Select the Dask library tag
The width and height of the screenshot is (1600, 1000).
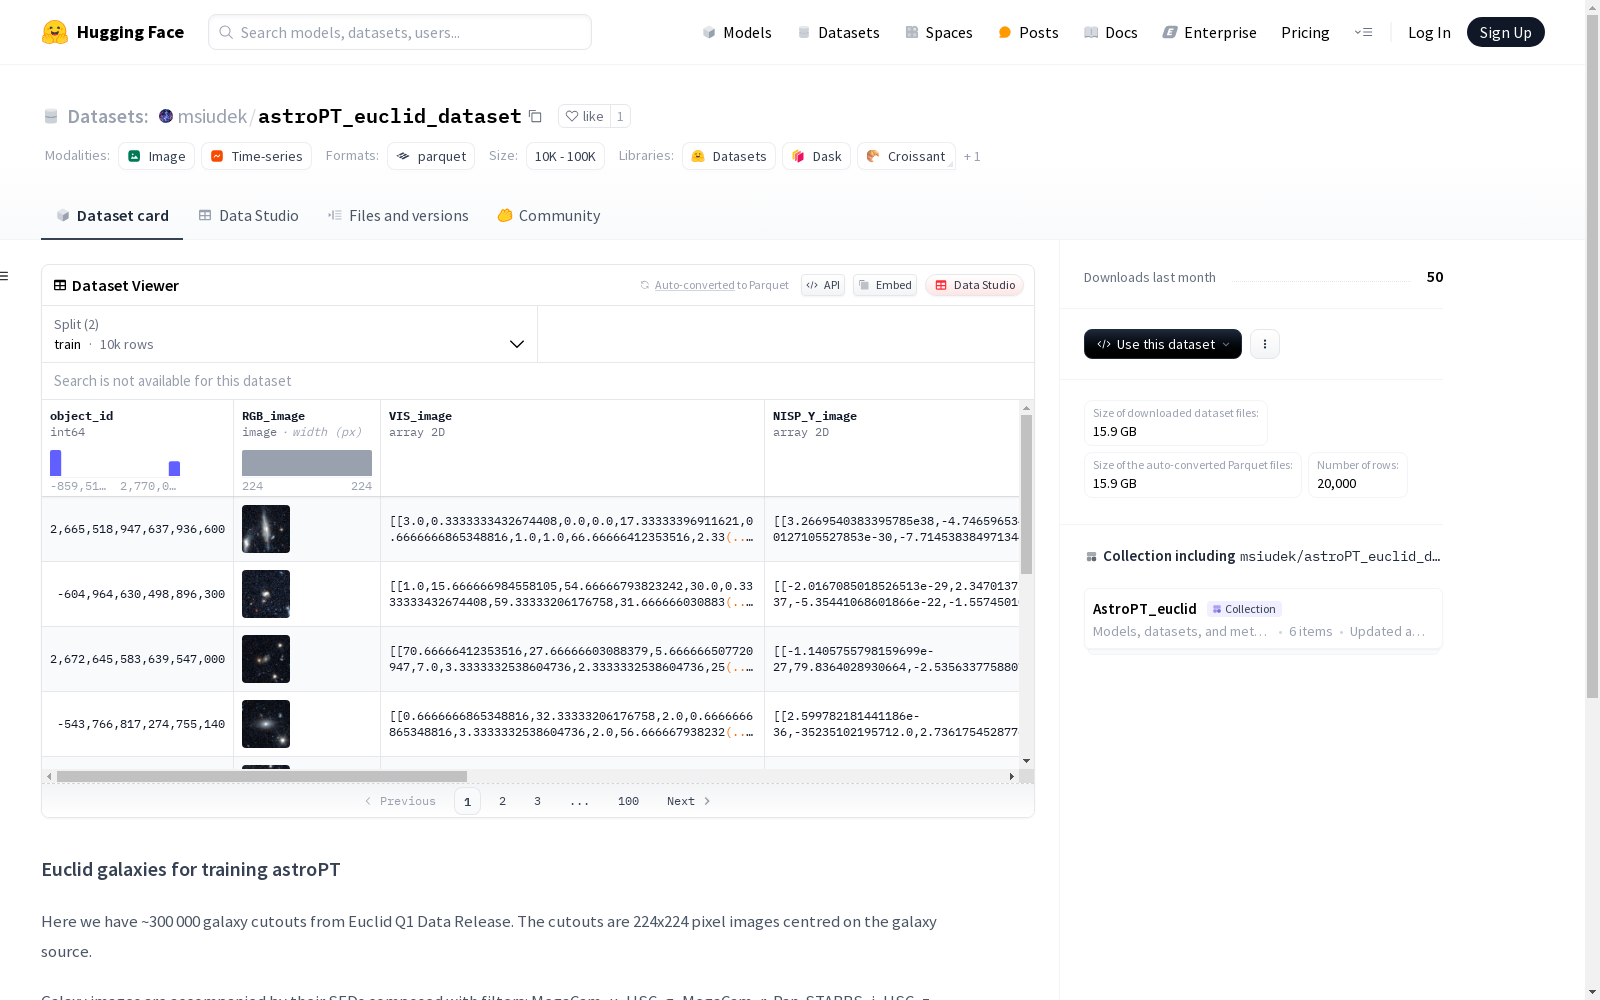pyautogui.click(x=817, y=156)
